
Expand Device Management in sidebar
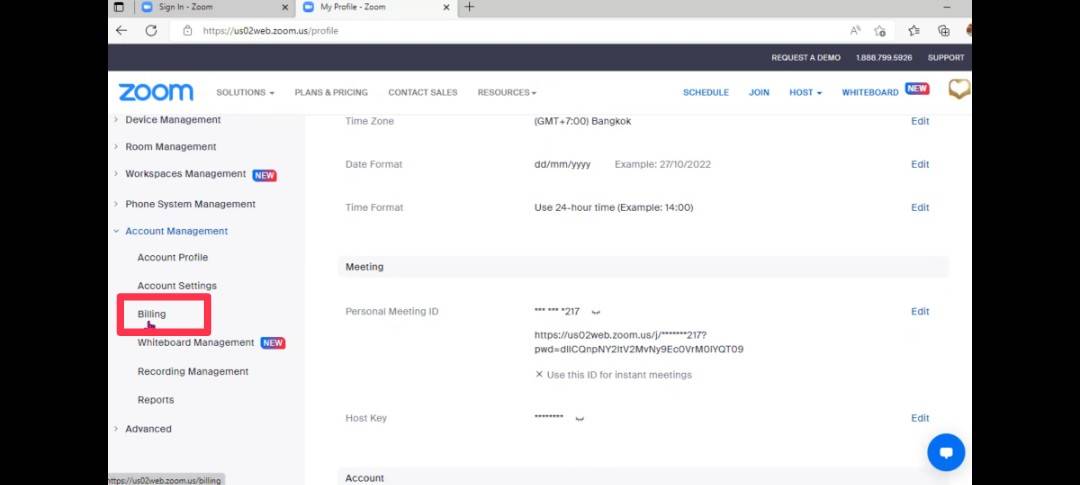[173, 120]
